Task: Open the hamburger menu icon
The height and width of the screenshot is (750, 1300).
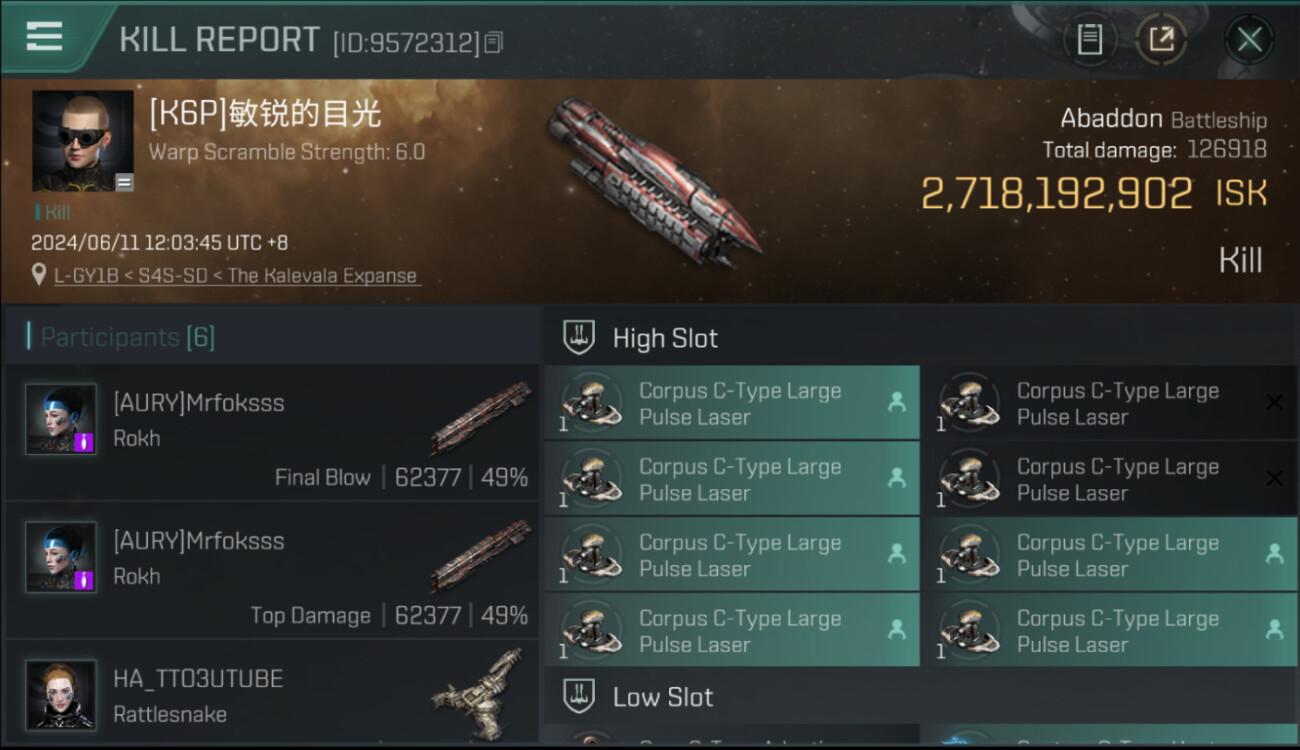Action: pos(44,37)
